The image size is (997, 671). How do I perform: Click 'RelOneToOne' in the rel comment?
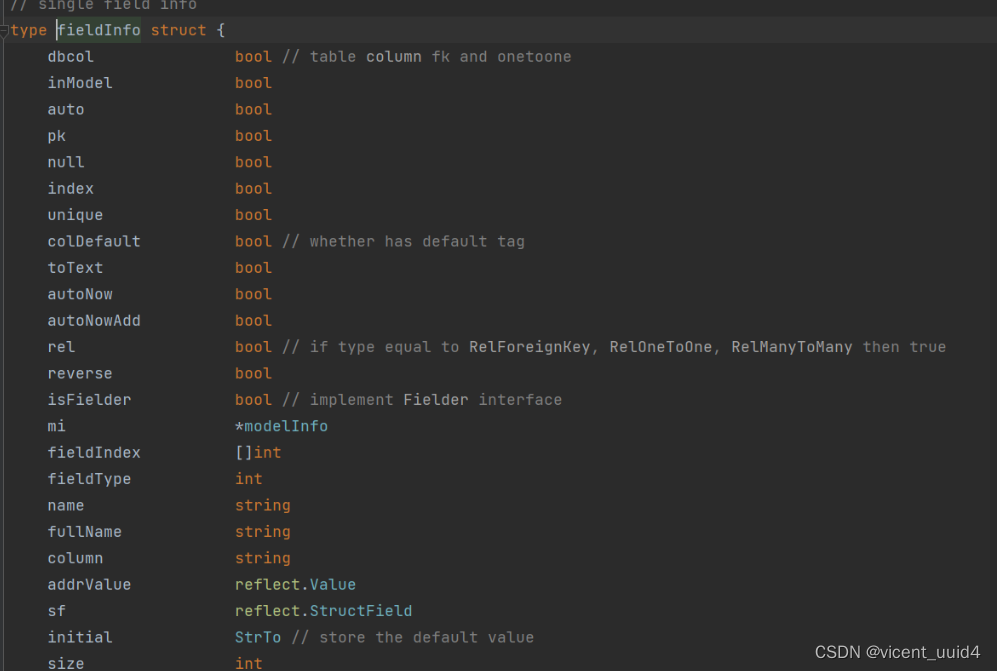click(x=661, y=347)
